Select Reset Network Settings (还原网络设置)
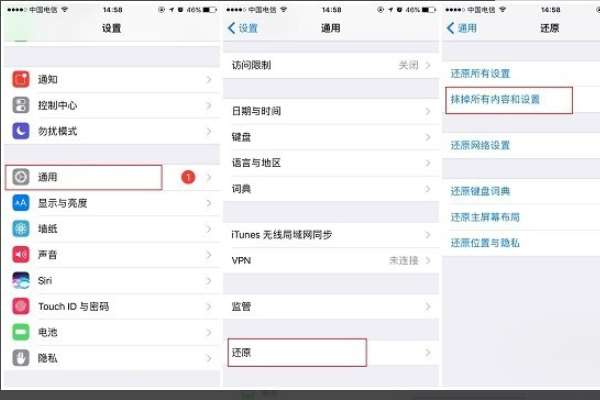 click(x=480, y=145)
